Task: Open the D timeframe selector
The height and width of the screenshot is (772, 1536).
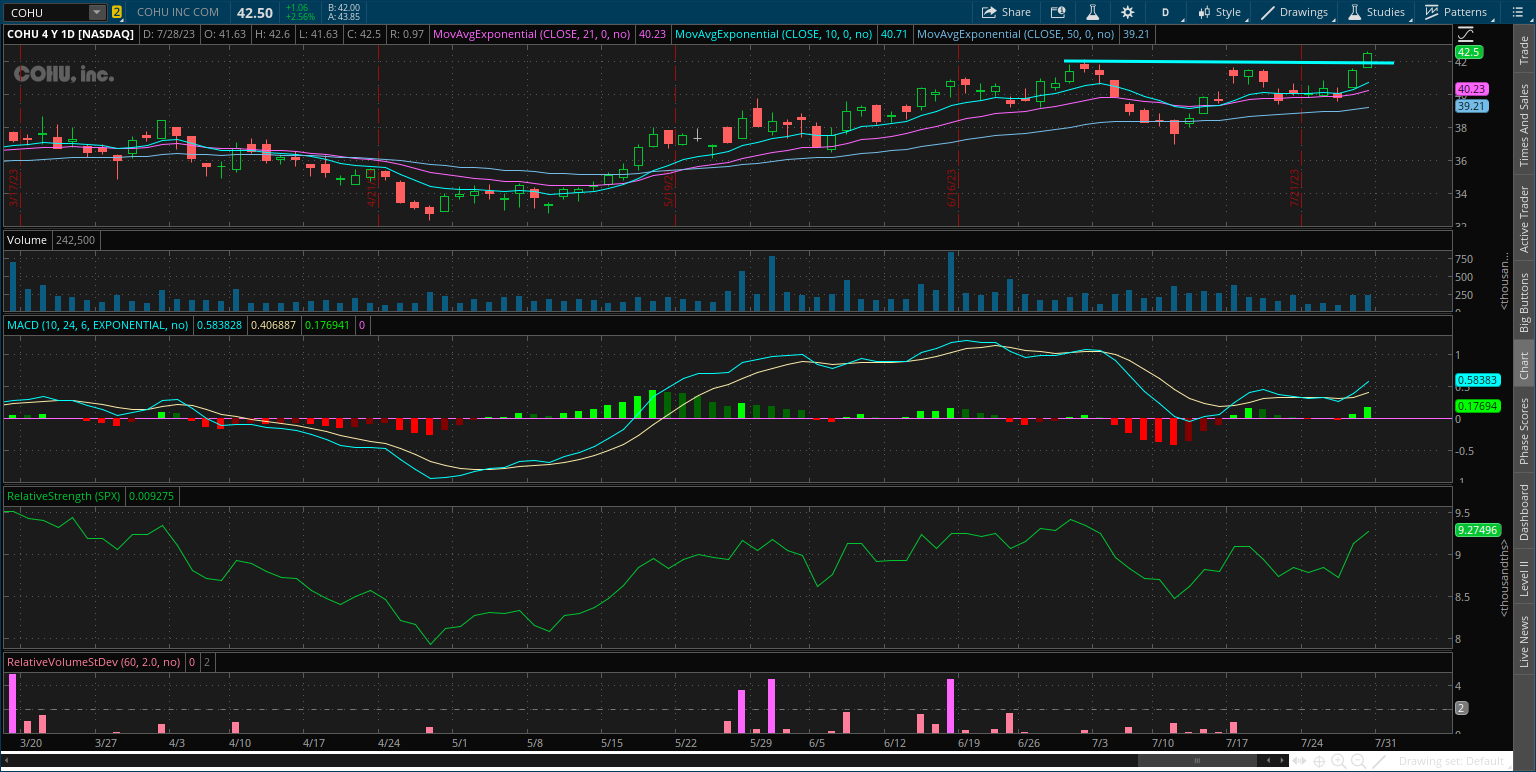Action: point(1165,12)
